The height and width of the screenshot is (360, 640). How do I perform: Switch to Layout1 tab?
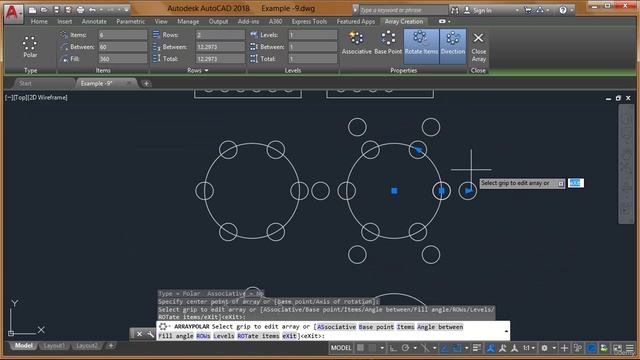point(54,346)
